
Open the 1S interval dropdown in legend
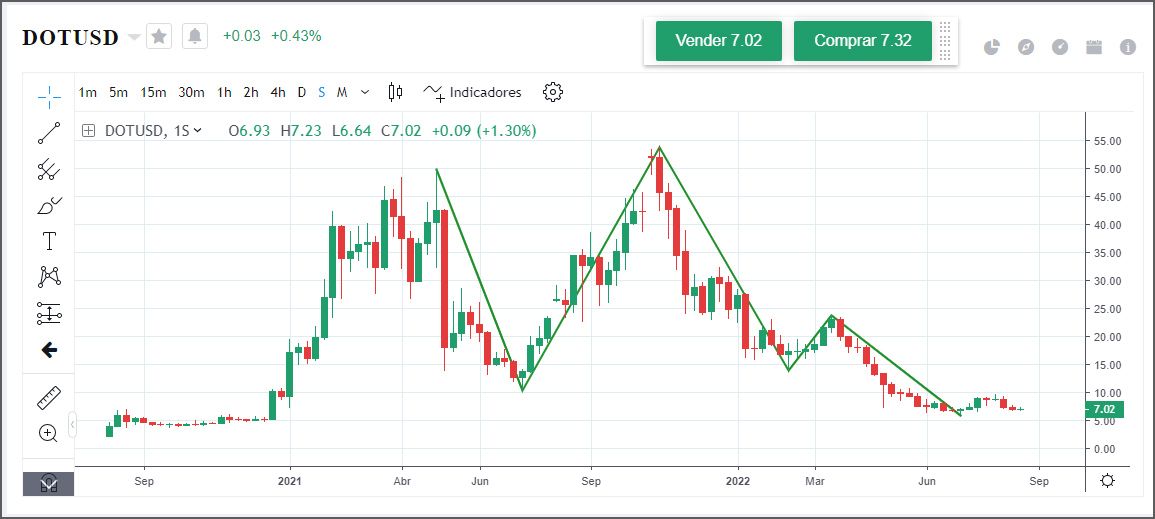187,131
